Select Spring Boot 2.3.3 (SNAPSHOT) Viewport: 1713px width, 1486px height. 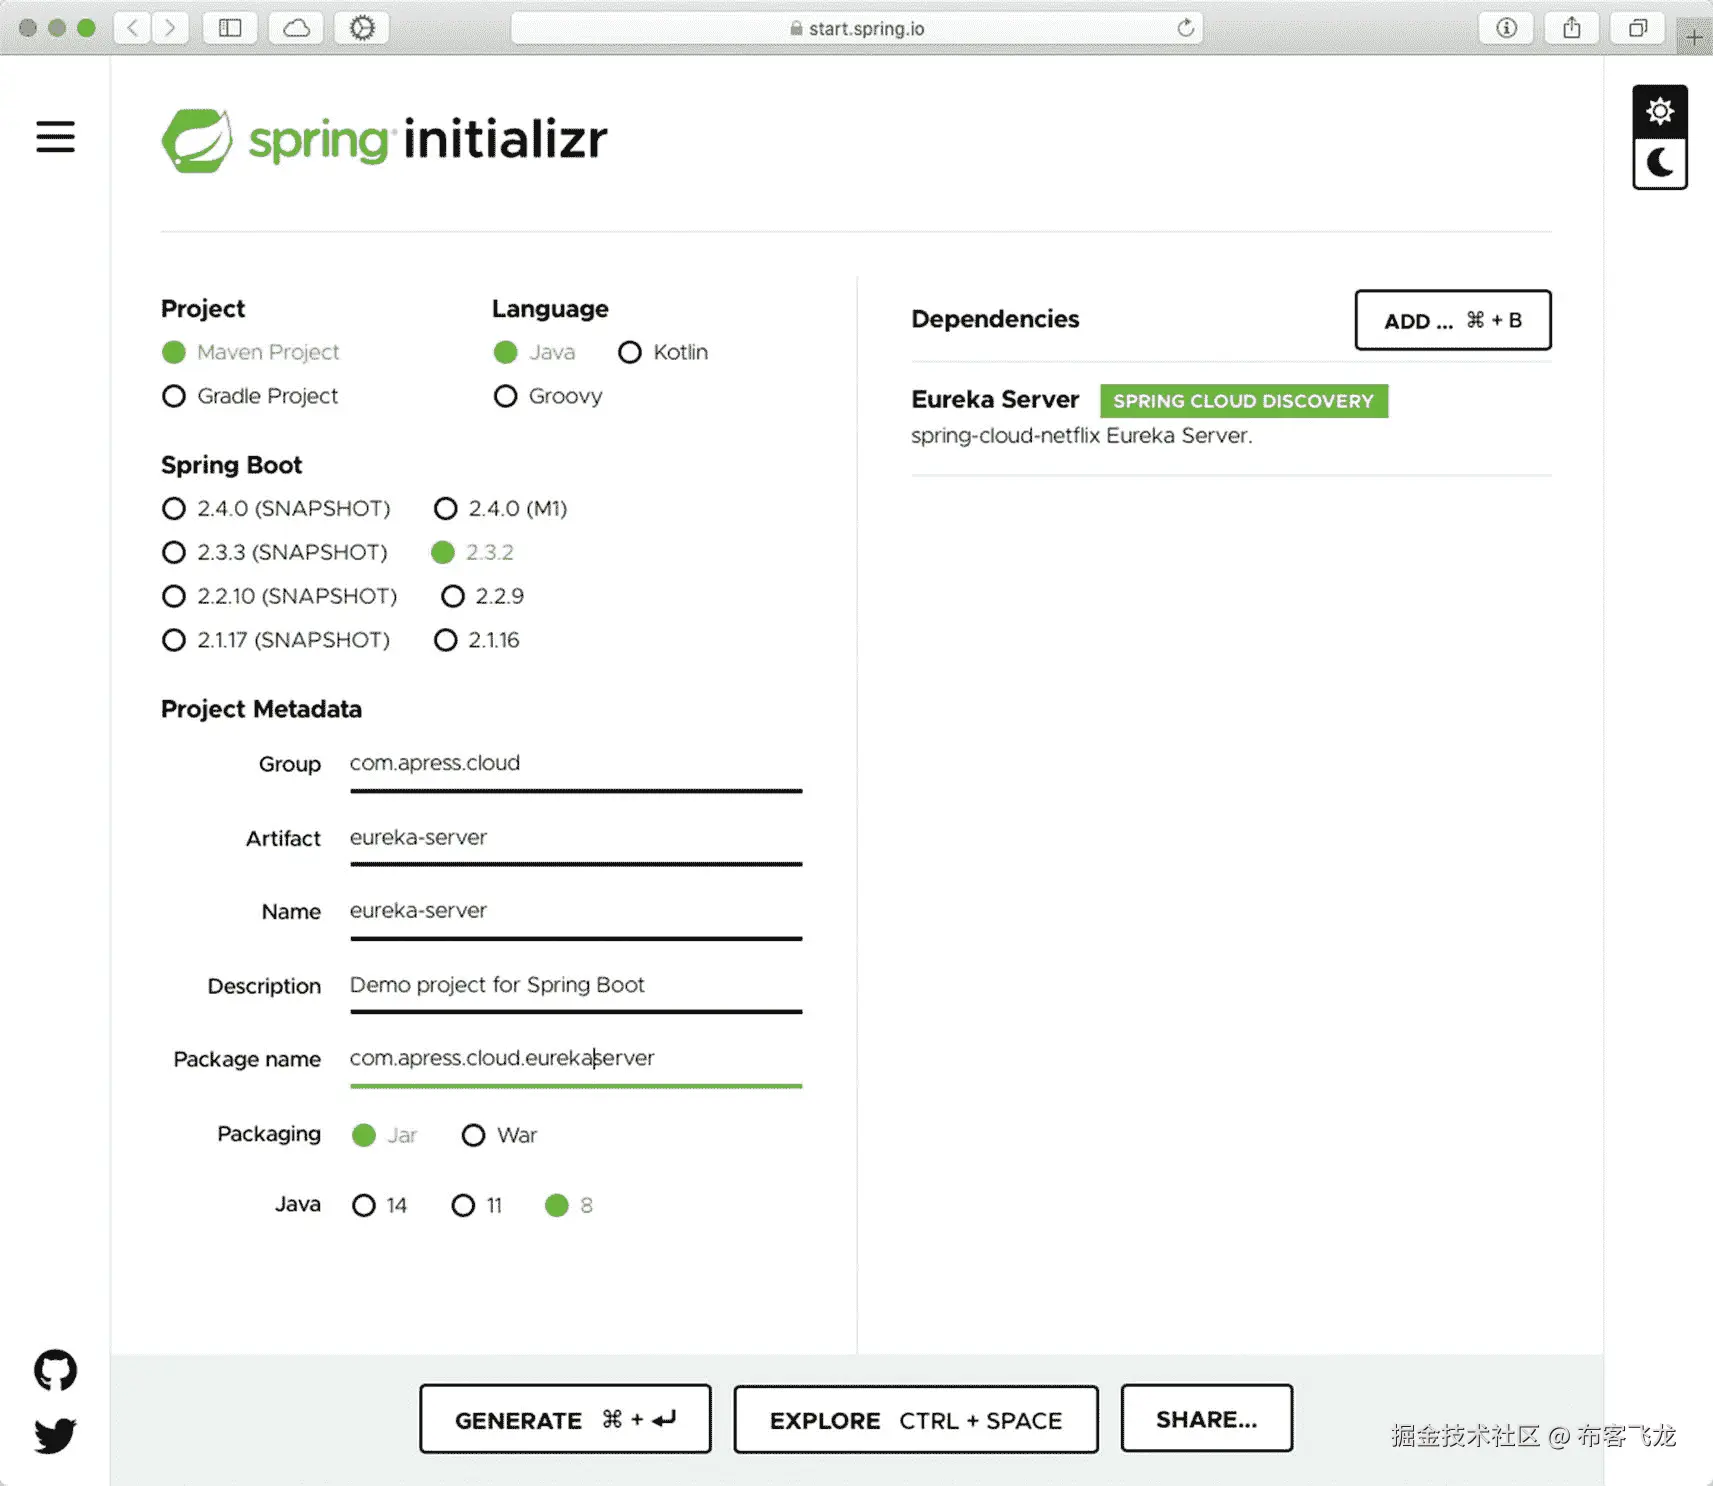point(275,552)
